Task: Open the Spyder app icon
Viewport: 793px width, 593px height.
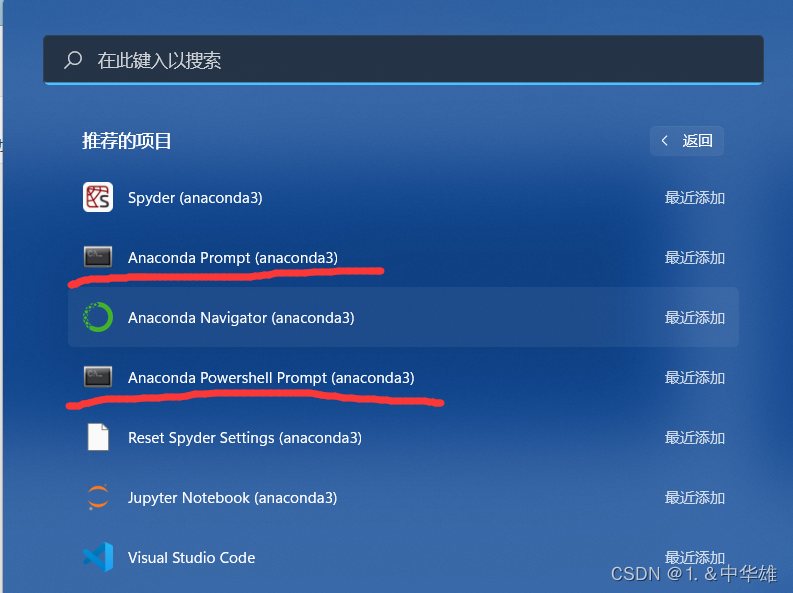Action: 98,197
